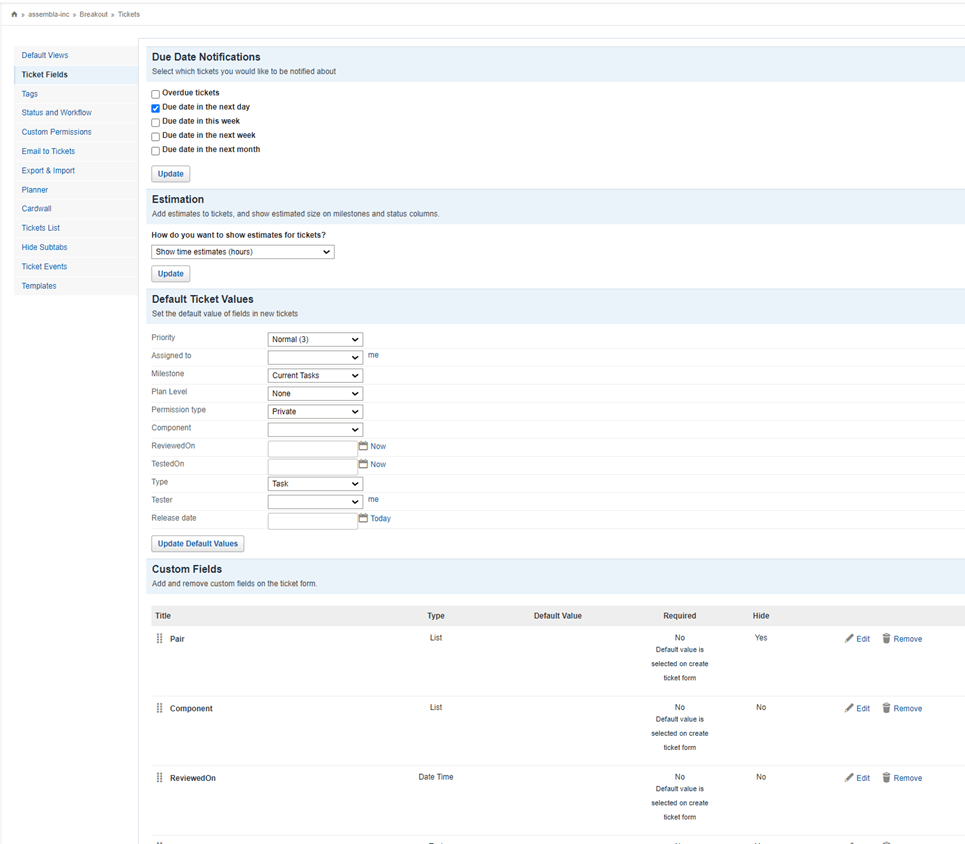Click inside the ReviewedOn date input

312,448
